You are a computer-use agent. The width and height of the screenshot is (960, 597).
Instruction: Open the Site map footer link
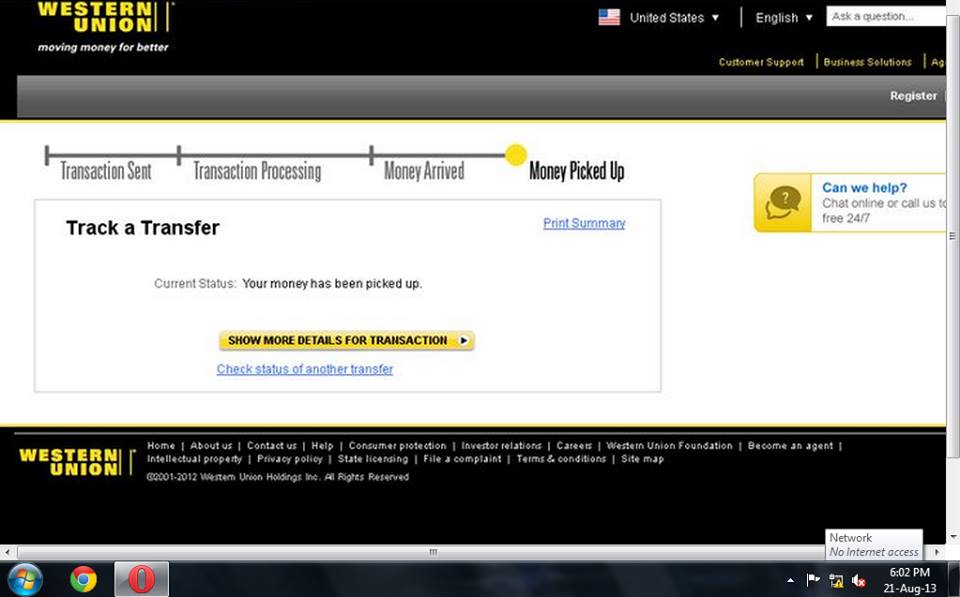(642, 459)
